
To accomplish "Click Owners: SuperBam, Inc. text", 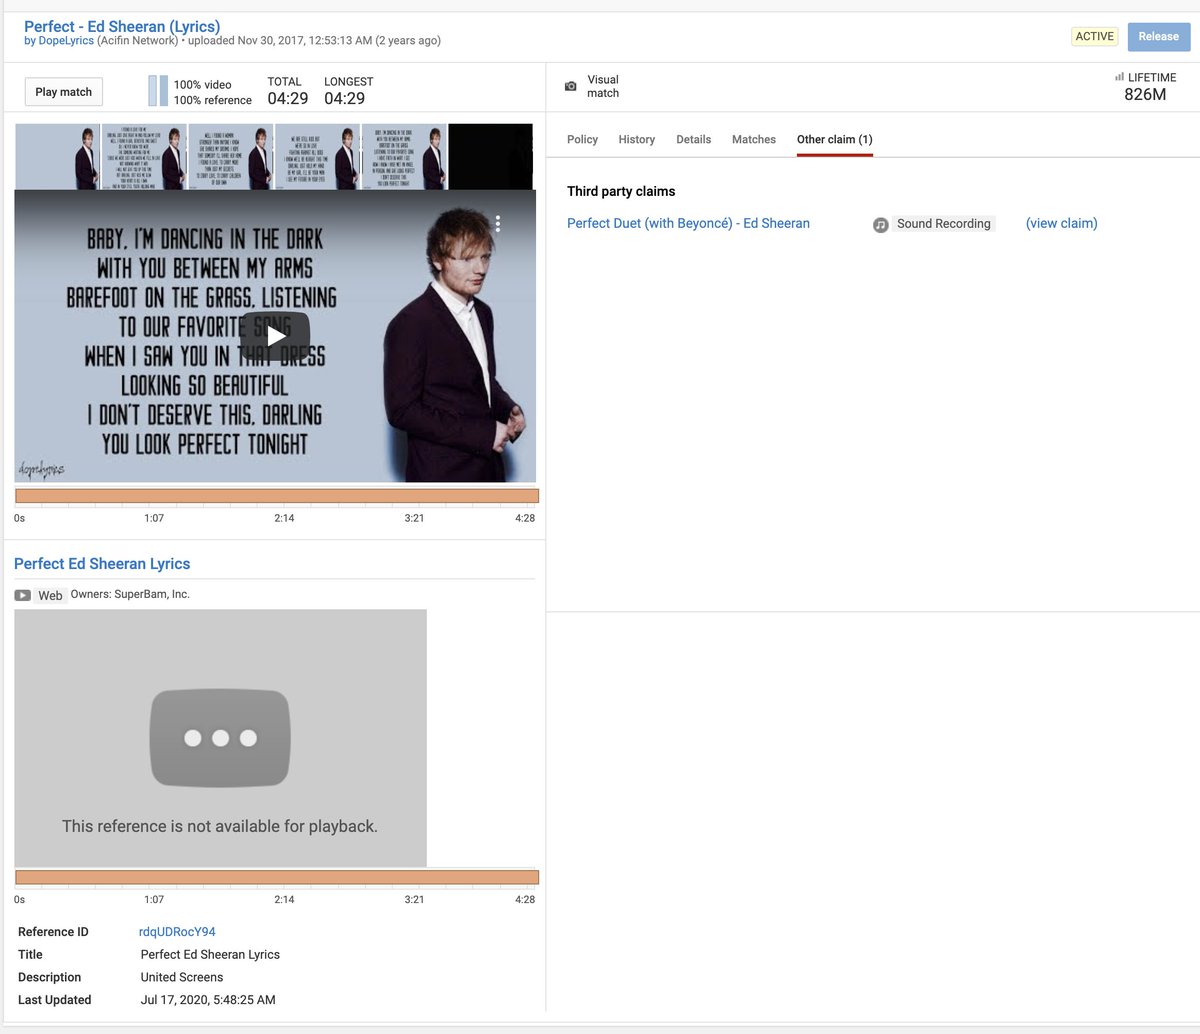I will point(130,594).
